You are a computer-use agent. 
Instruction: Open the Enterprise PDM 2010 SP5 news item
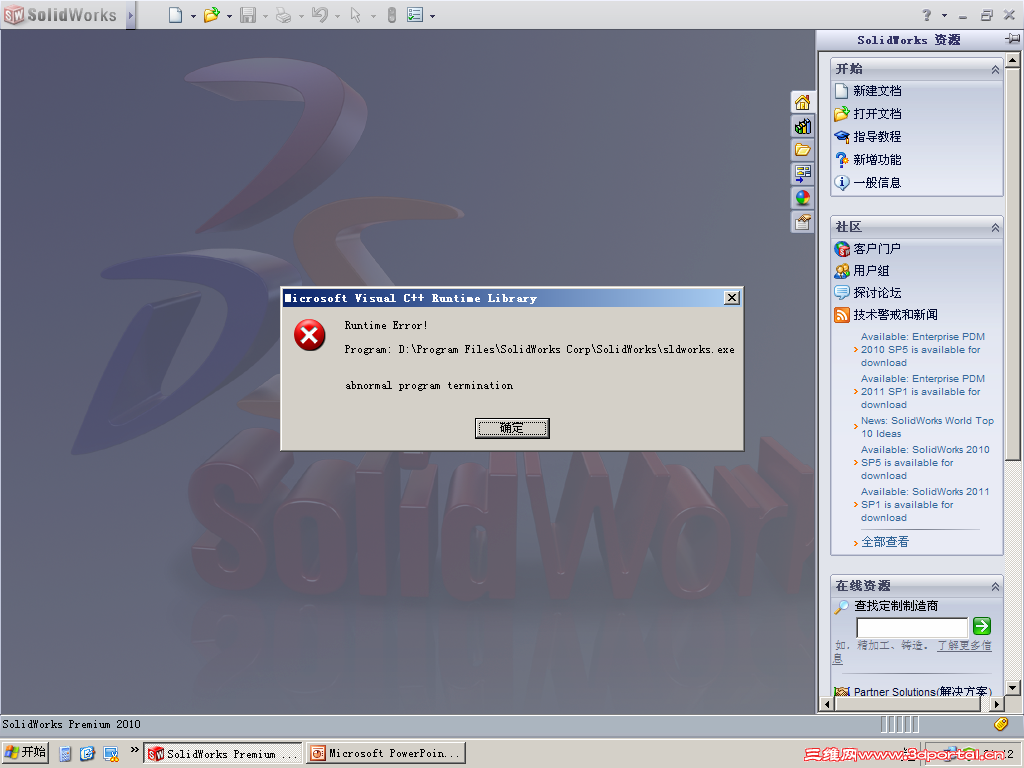922,349
